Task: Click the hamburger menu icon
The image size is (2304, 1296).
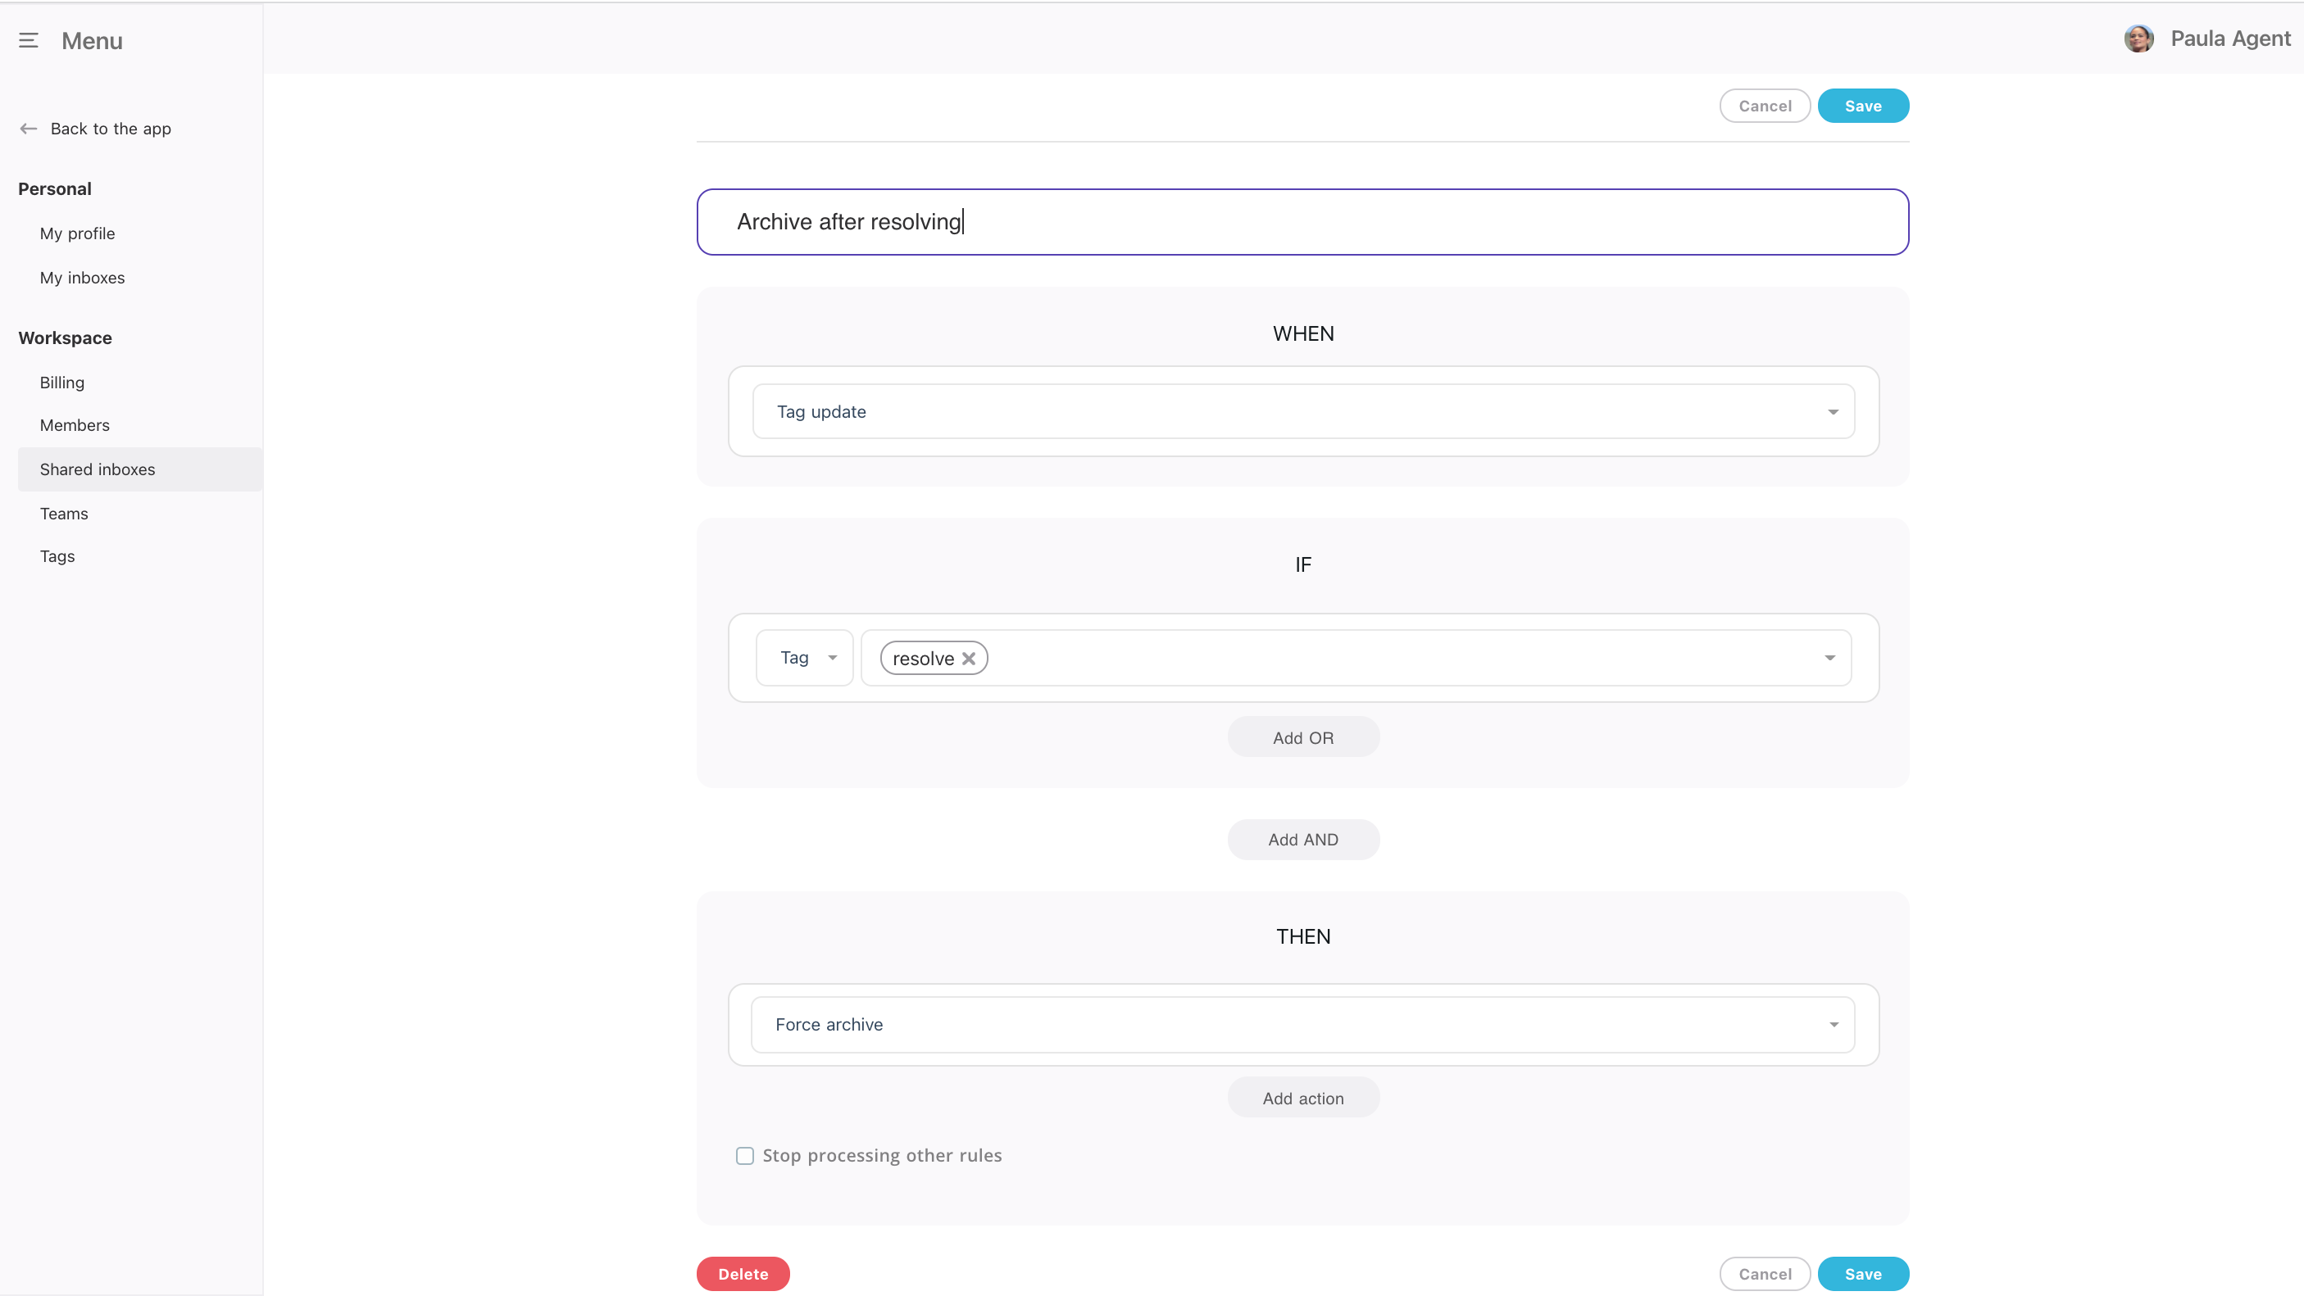Action: [28, 41]
